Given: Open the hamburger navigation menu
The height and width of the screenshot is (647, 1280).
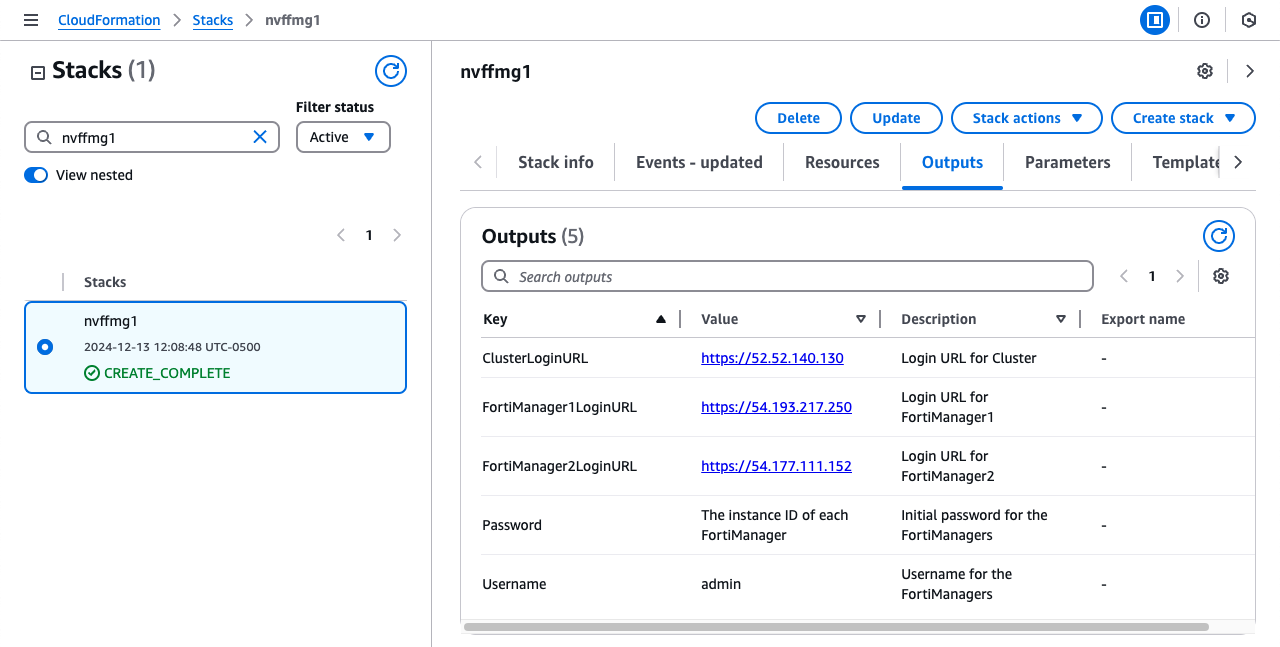Looking at the screenshot, I should (31, 20).
